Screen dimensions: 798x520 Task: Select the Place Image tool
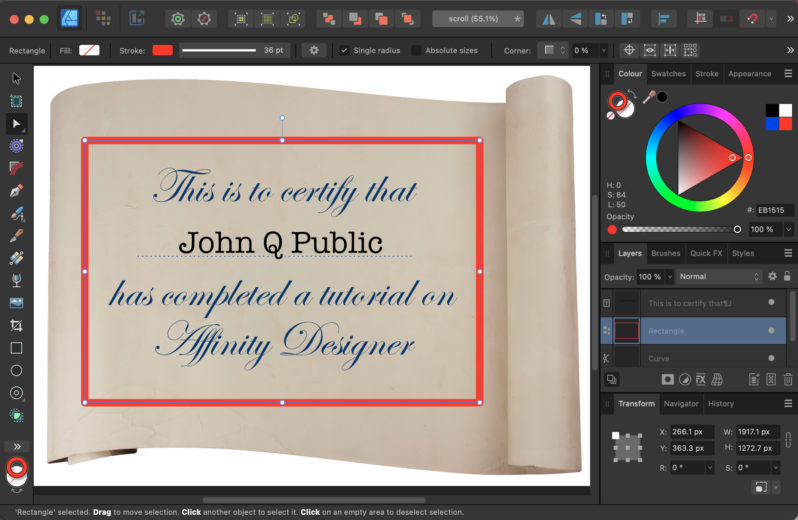(x=16, y=303)
